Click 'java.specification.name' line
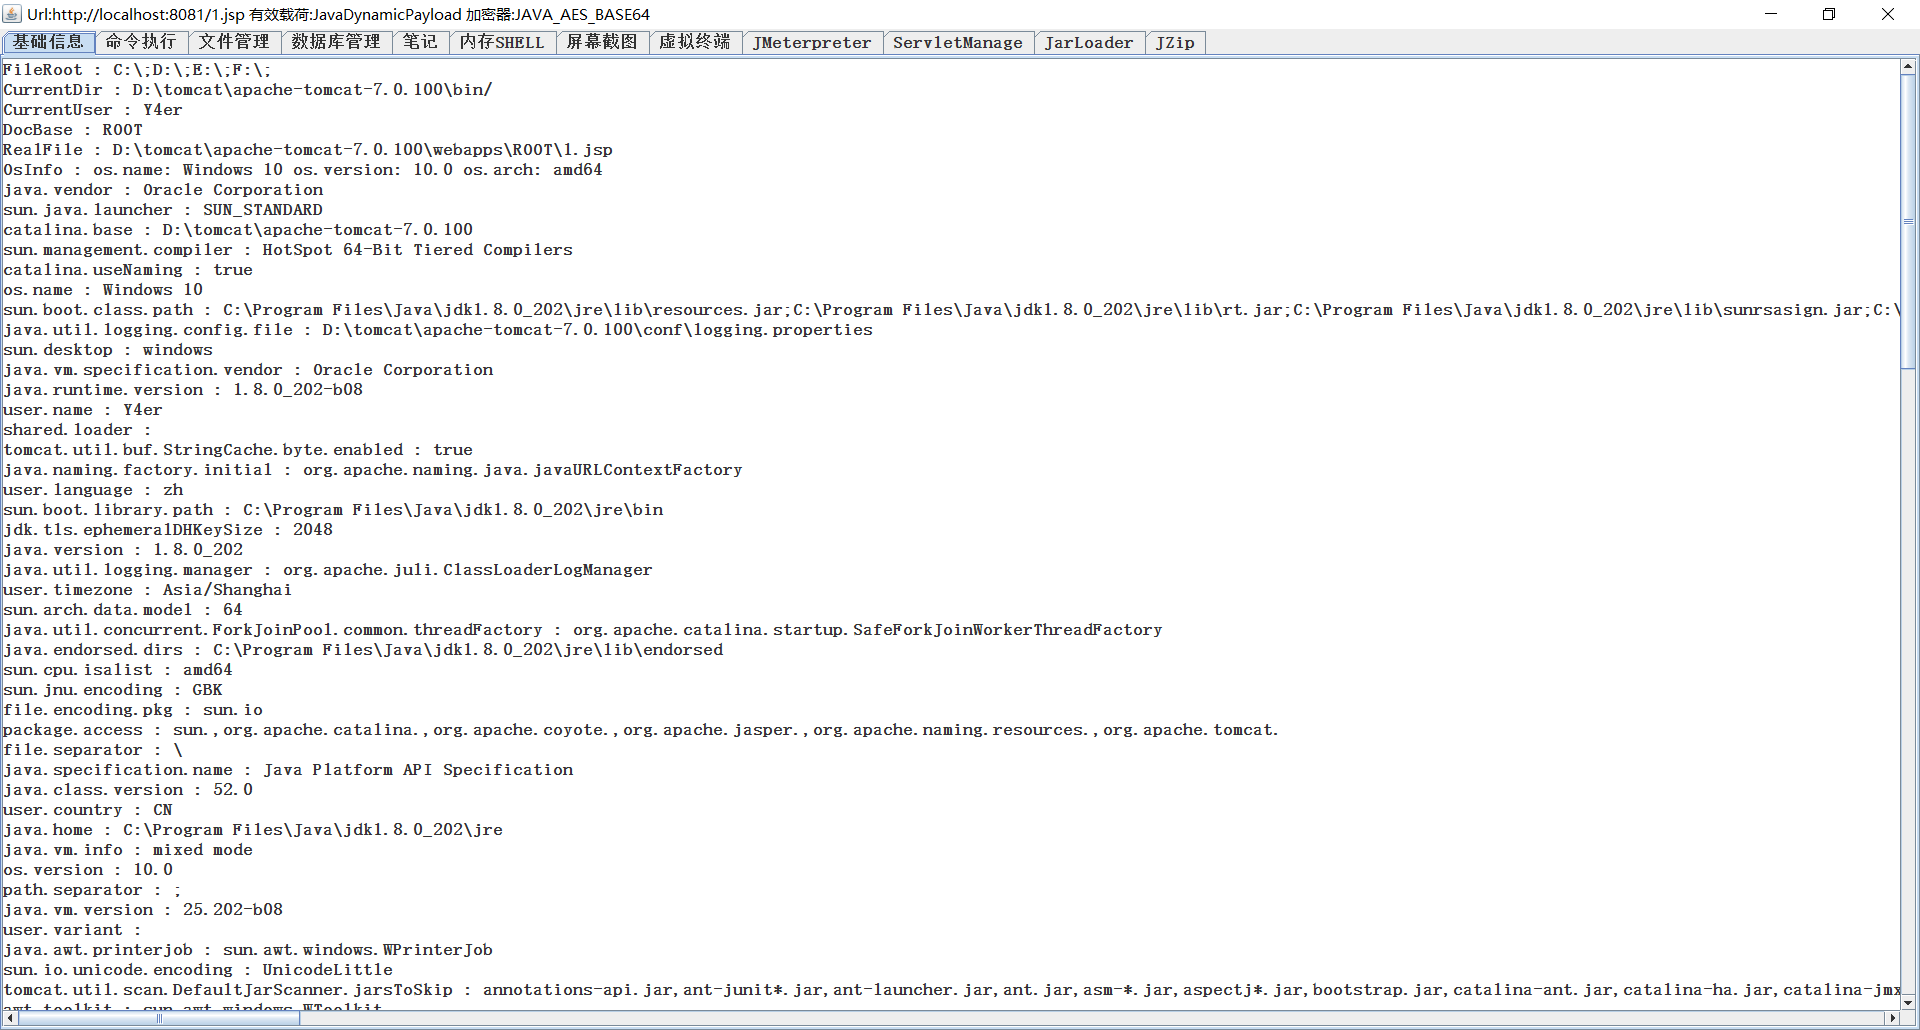The image size is (1920, 1030). pyautogui.click(x=288, y=770)
